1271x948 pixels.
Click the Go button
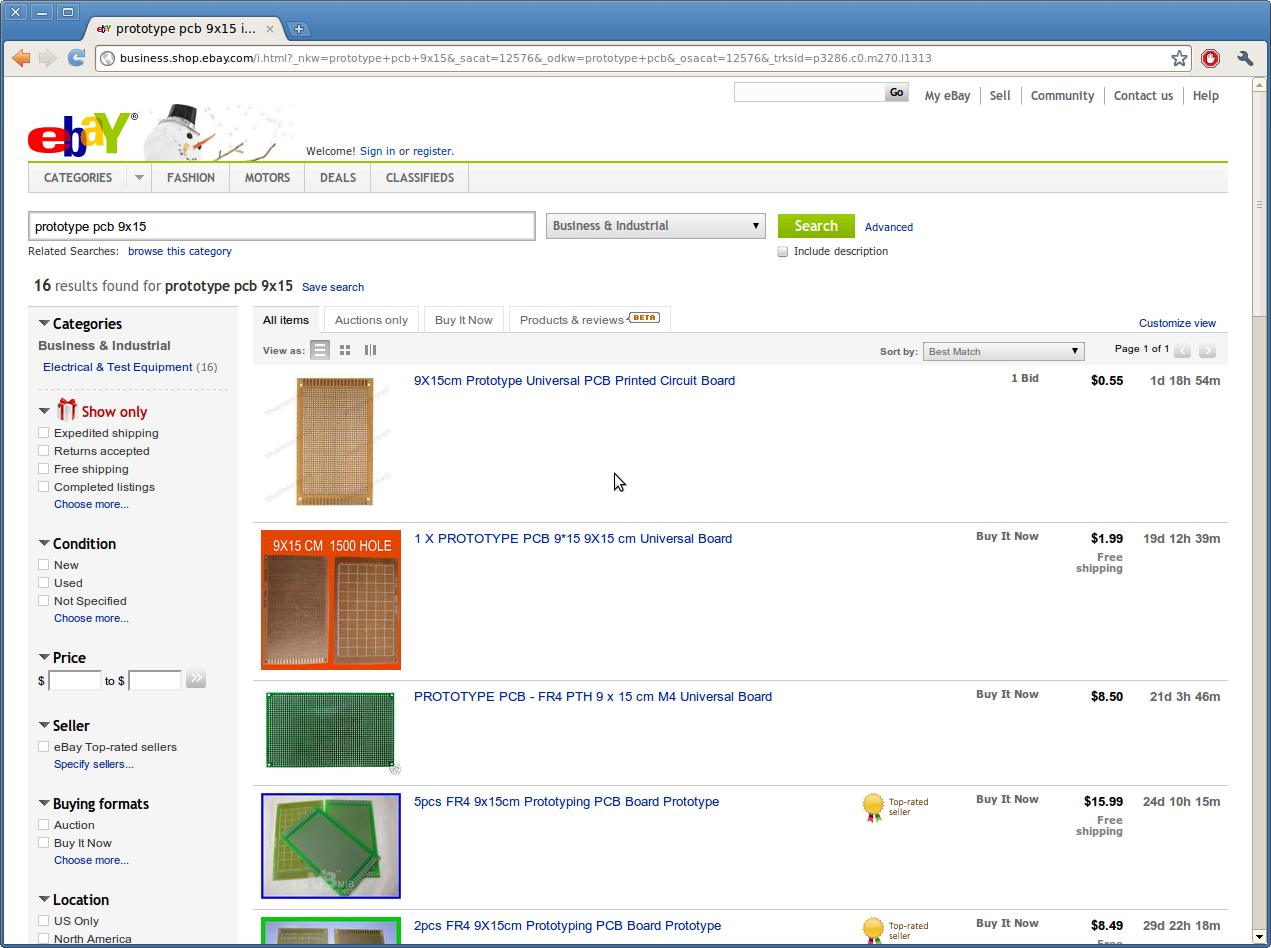(x=896, y=93)
